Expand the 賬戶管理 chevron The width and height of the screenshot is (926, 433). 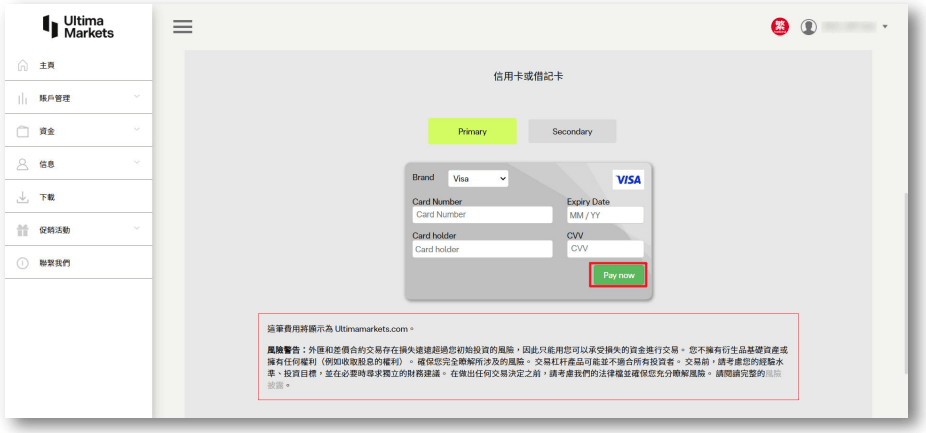(x=137, y=96)
